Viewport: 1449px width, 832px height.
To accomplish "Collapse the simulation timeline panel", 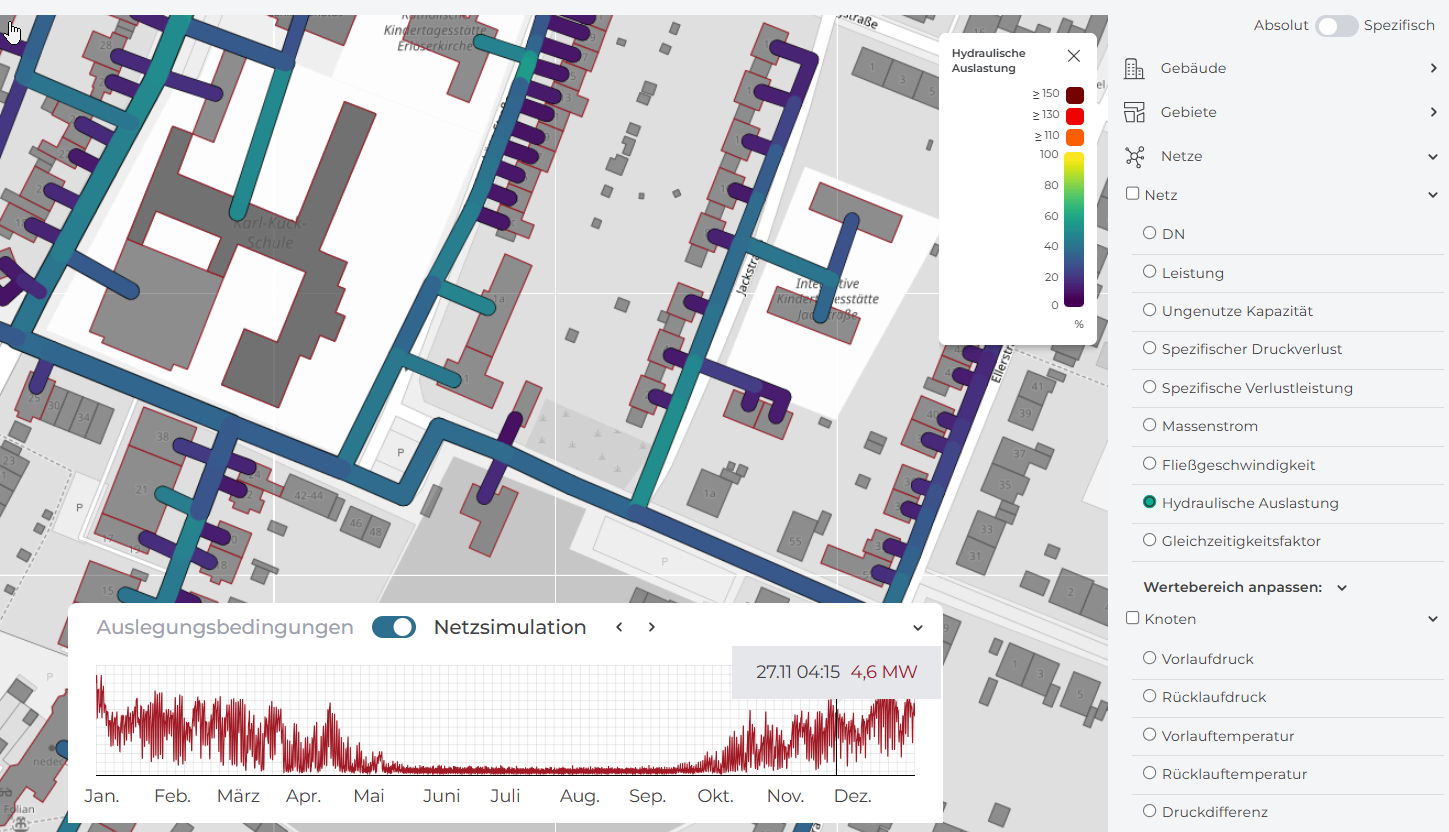I will [918, 628].
